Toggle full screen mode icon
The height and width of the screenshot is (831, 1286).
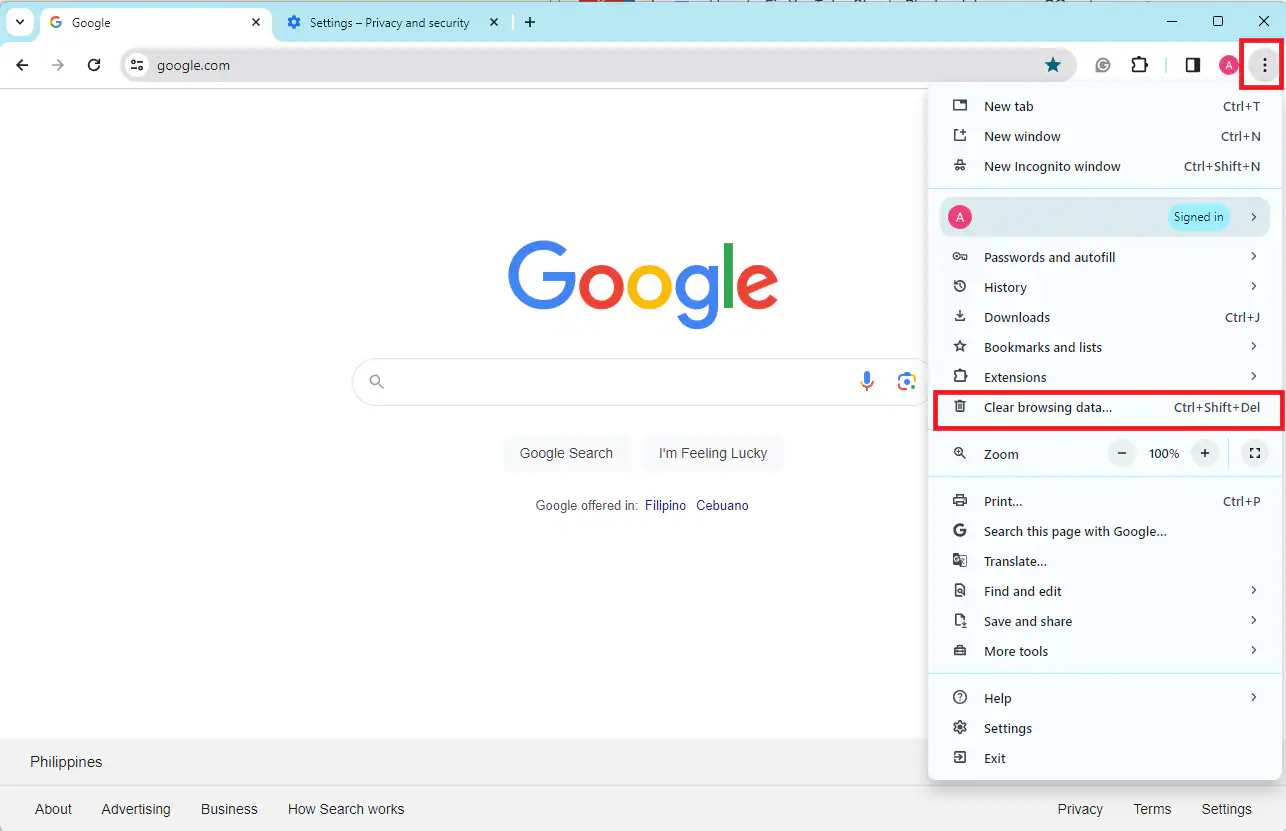pyautogui.click(x=1254, y=453)
